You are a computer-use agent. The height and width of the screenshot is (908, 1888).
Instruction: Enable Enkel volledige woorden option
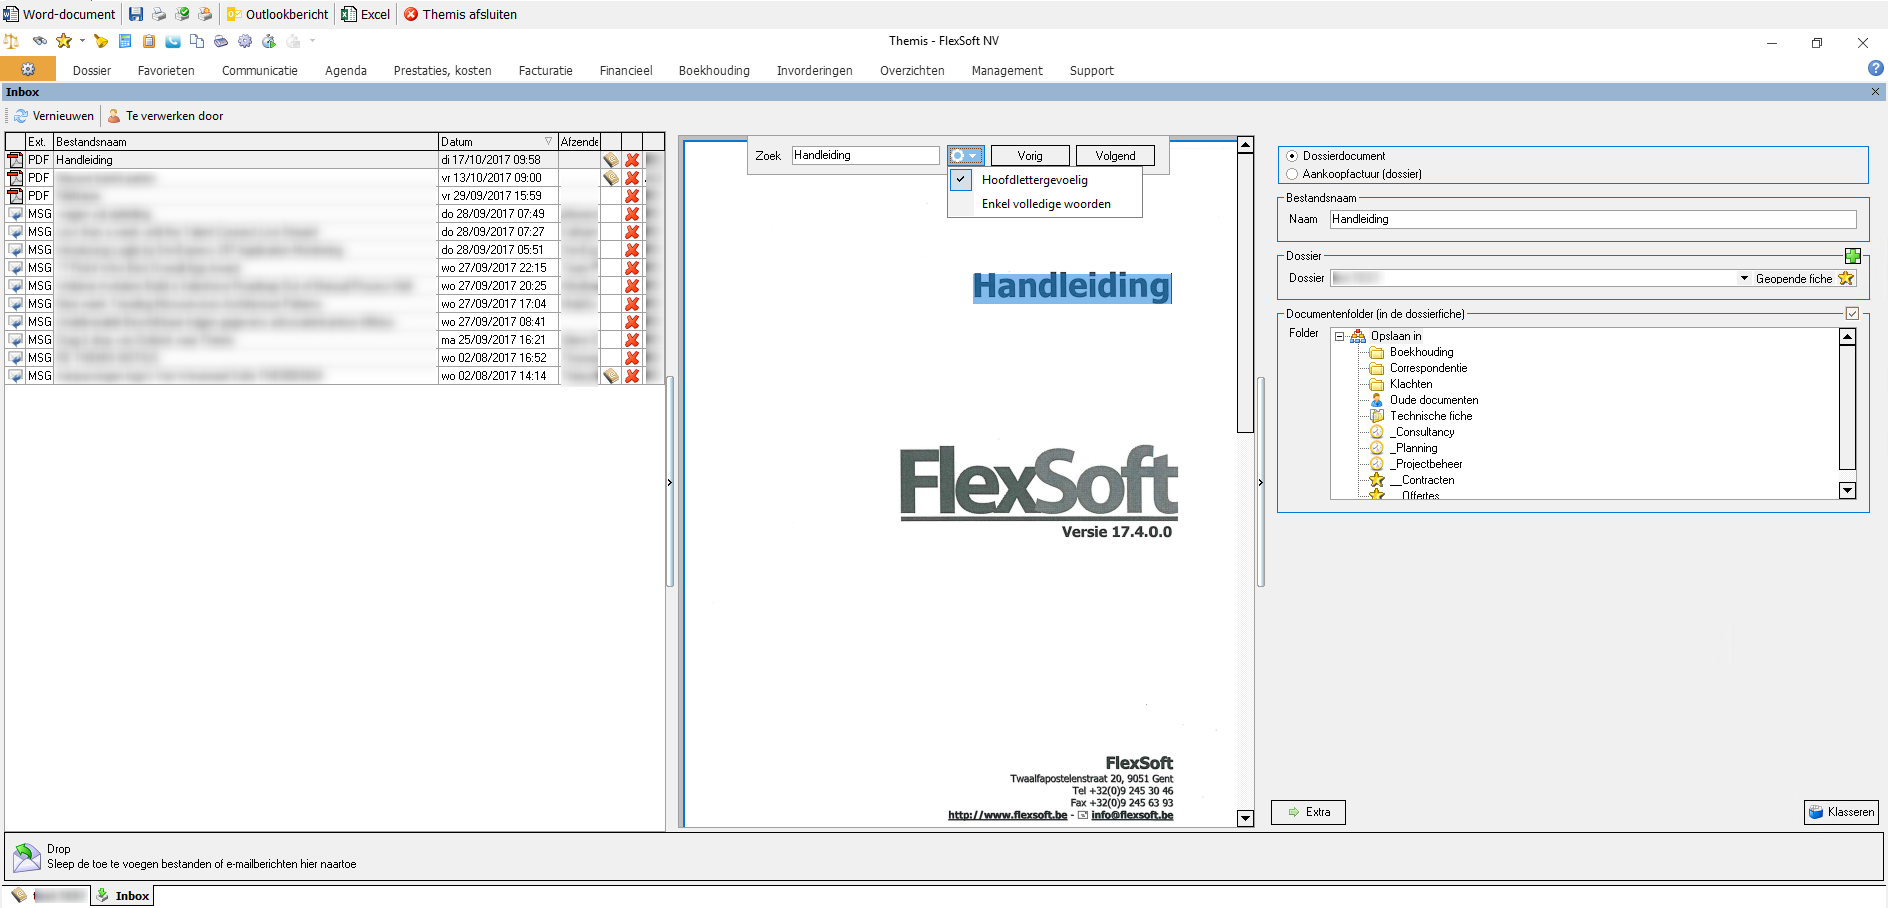(x=1044, y=204)
